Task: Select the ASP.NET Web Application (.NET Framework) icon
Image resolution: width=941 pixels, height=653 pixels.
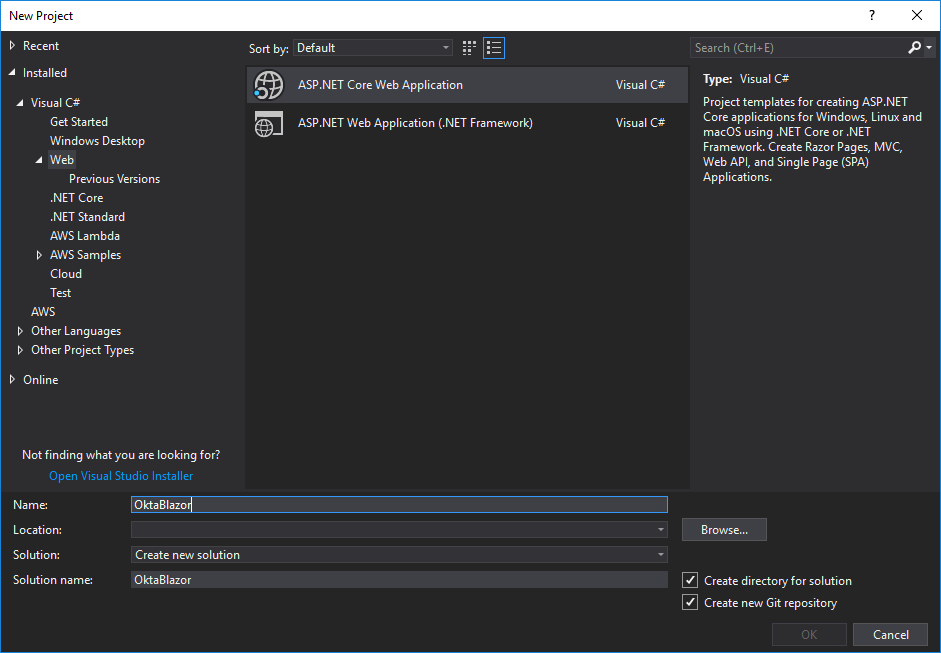Action: point(269,123)
